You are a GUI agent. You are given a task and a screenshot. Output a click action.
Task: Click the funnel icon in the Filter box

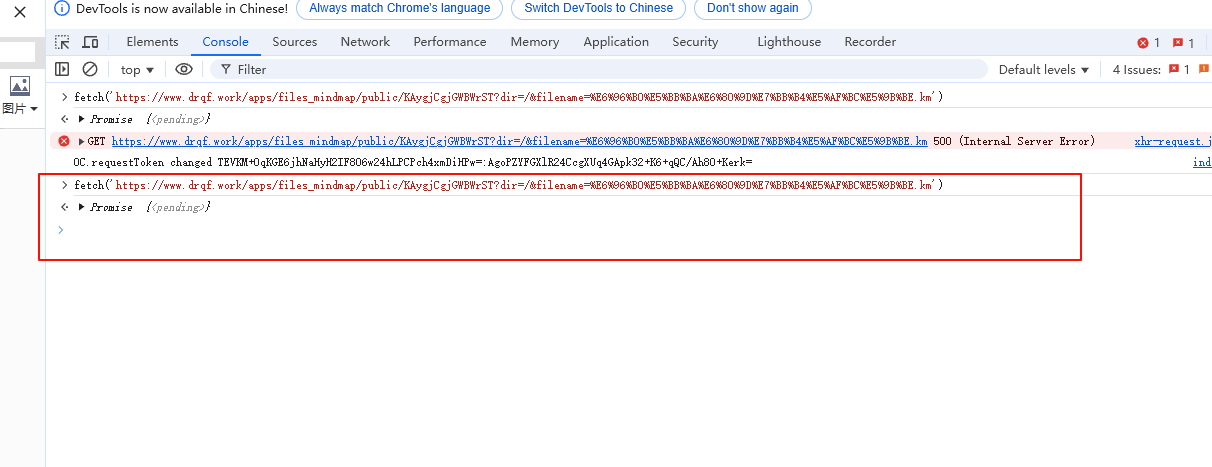[226, 69]
